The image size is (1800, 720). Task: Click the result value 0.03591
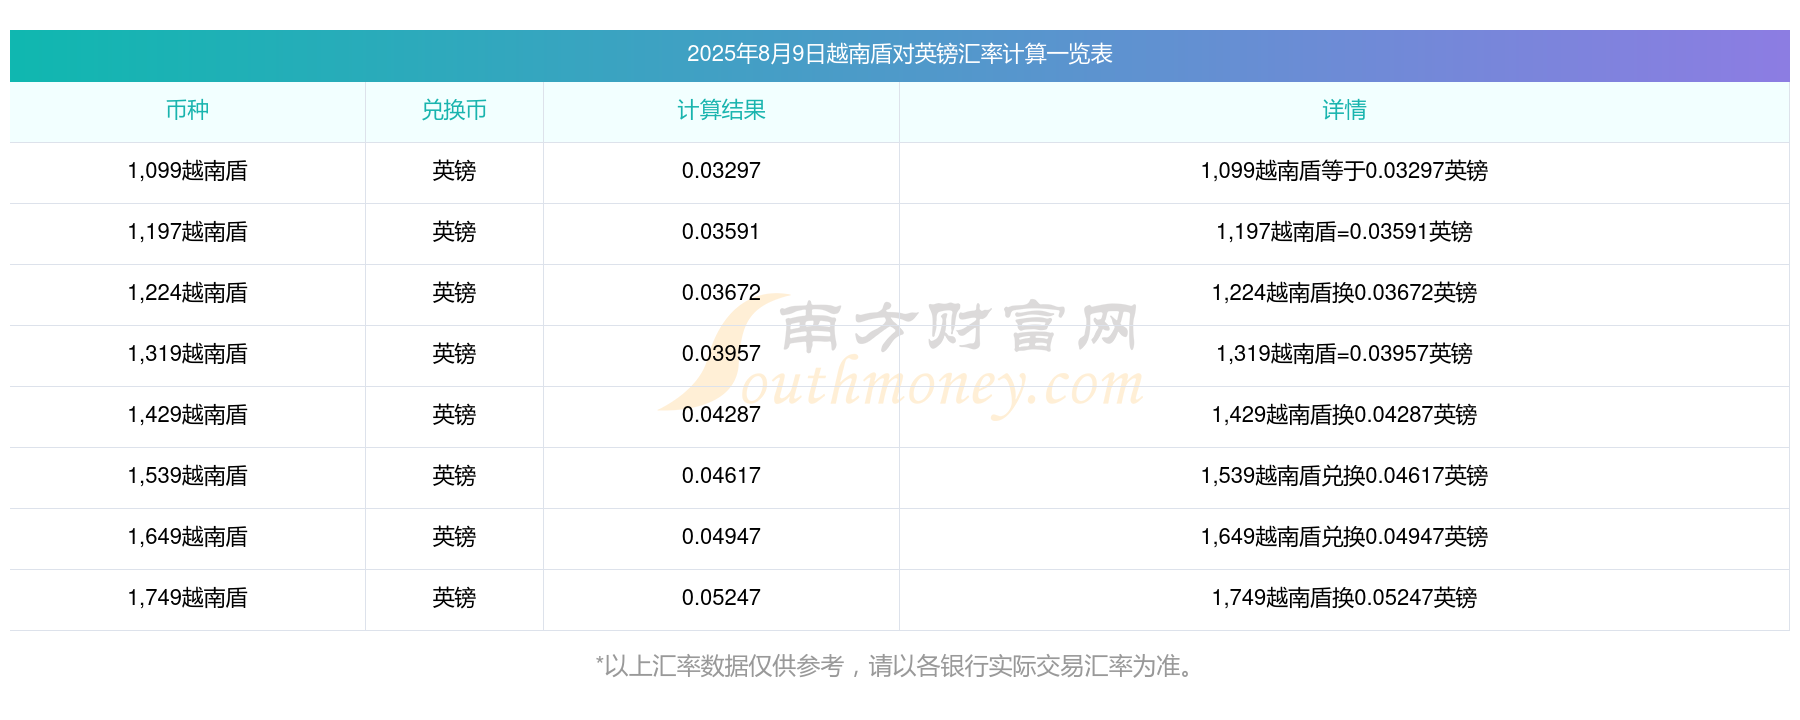point(721,232)
